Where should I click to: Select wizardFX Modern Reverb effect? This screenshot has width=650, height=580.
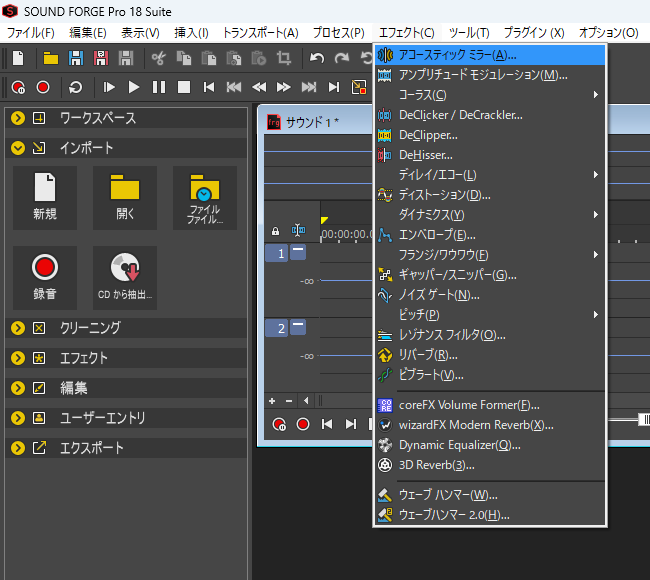pyautogui.click(x=490, y=425)
